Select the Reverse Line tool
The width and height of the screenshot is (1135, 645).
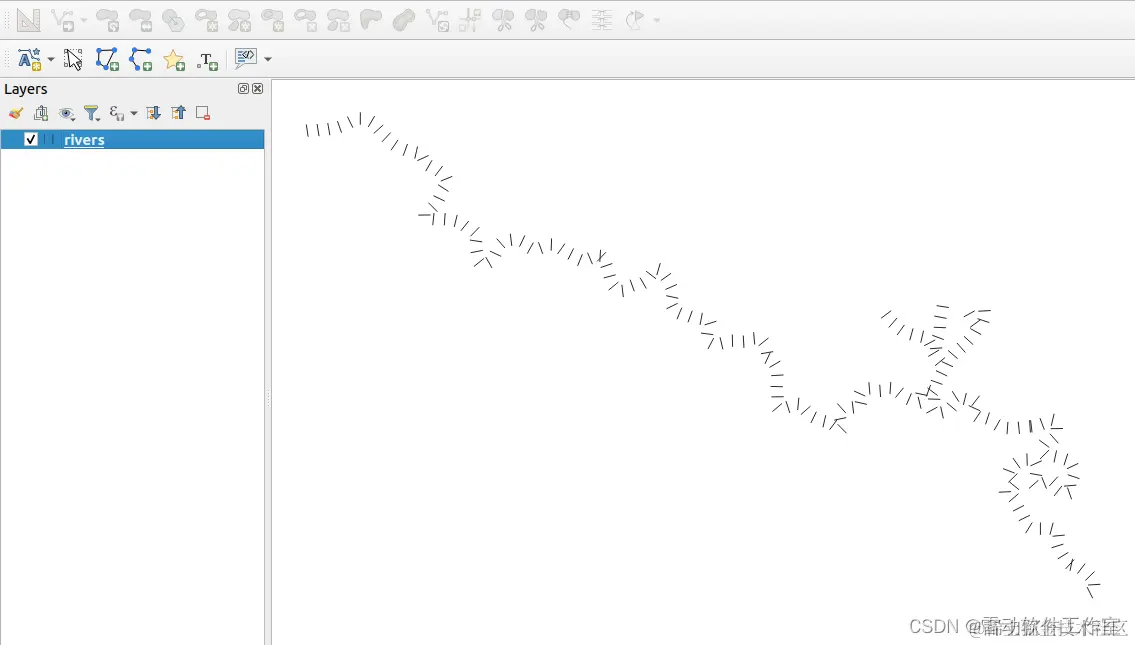[437, 20]
